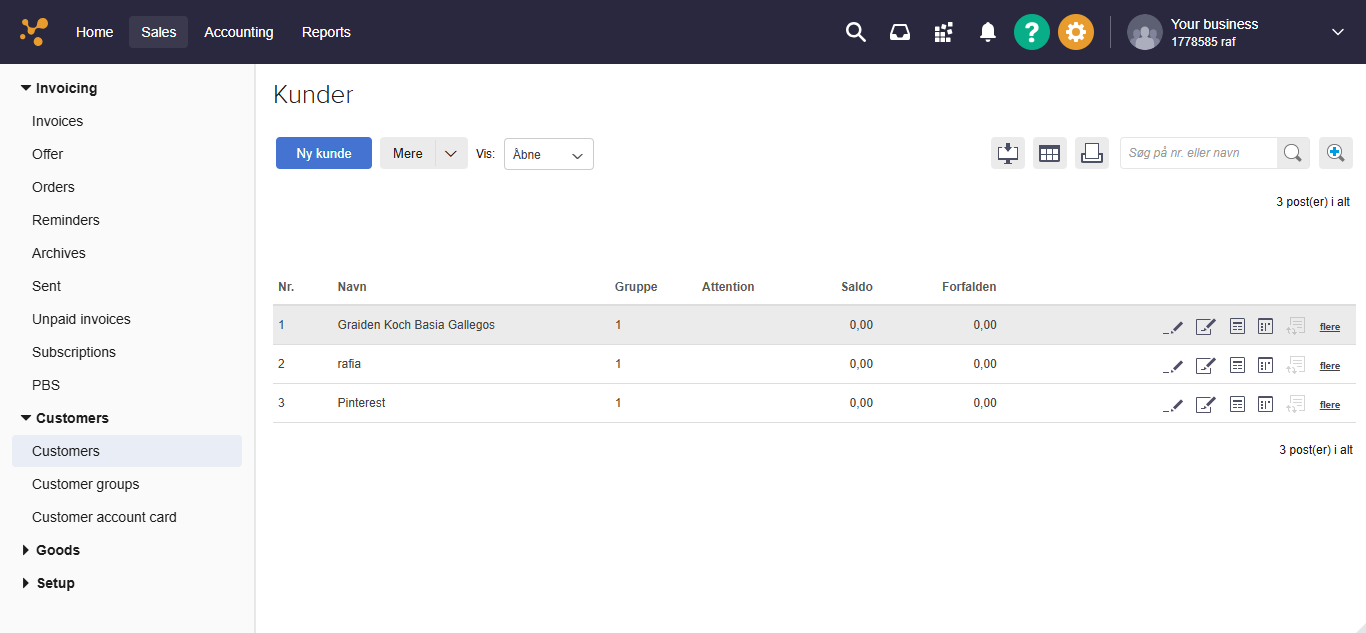
Task: Edit customer Pinterest with pencil icon
Action: click(1174, 404)
